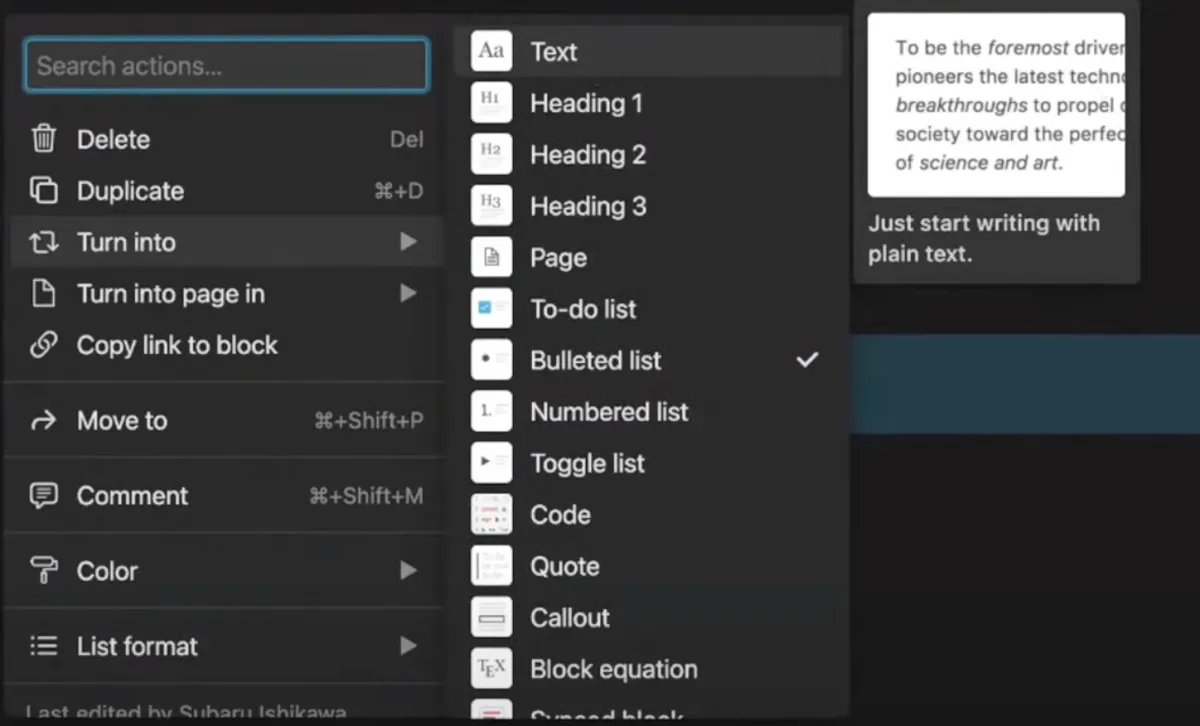Expand the Turn into page in submenu arrow
Image resolution: width=1200 pixels, height=726 pixels.
[x=408, y=294]
